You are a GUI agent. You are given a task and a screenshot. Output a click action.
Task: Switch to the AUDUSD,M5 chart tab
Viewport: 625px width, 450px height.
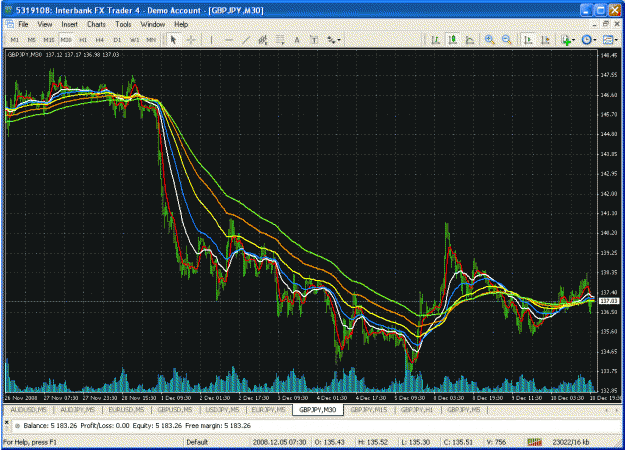coord(28,410)
